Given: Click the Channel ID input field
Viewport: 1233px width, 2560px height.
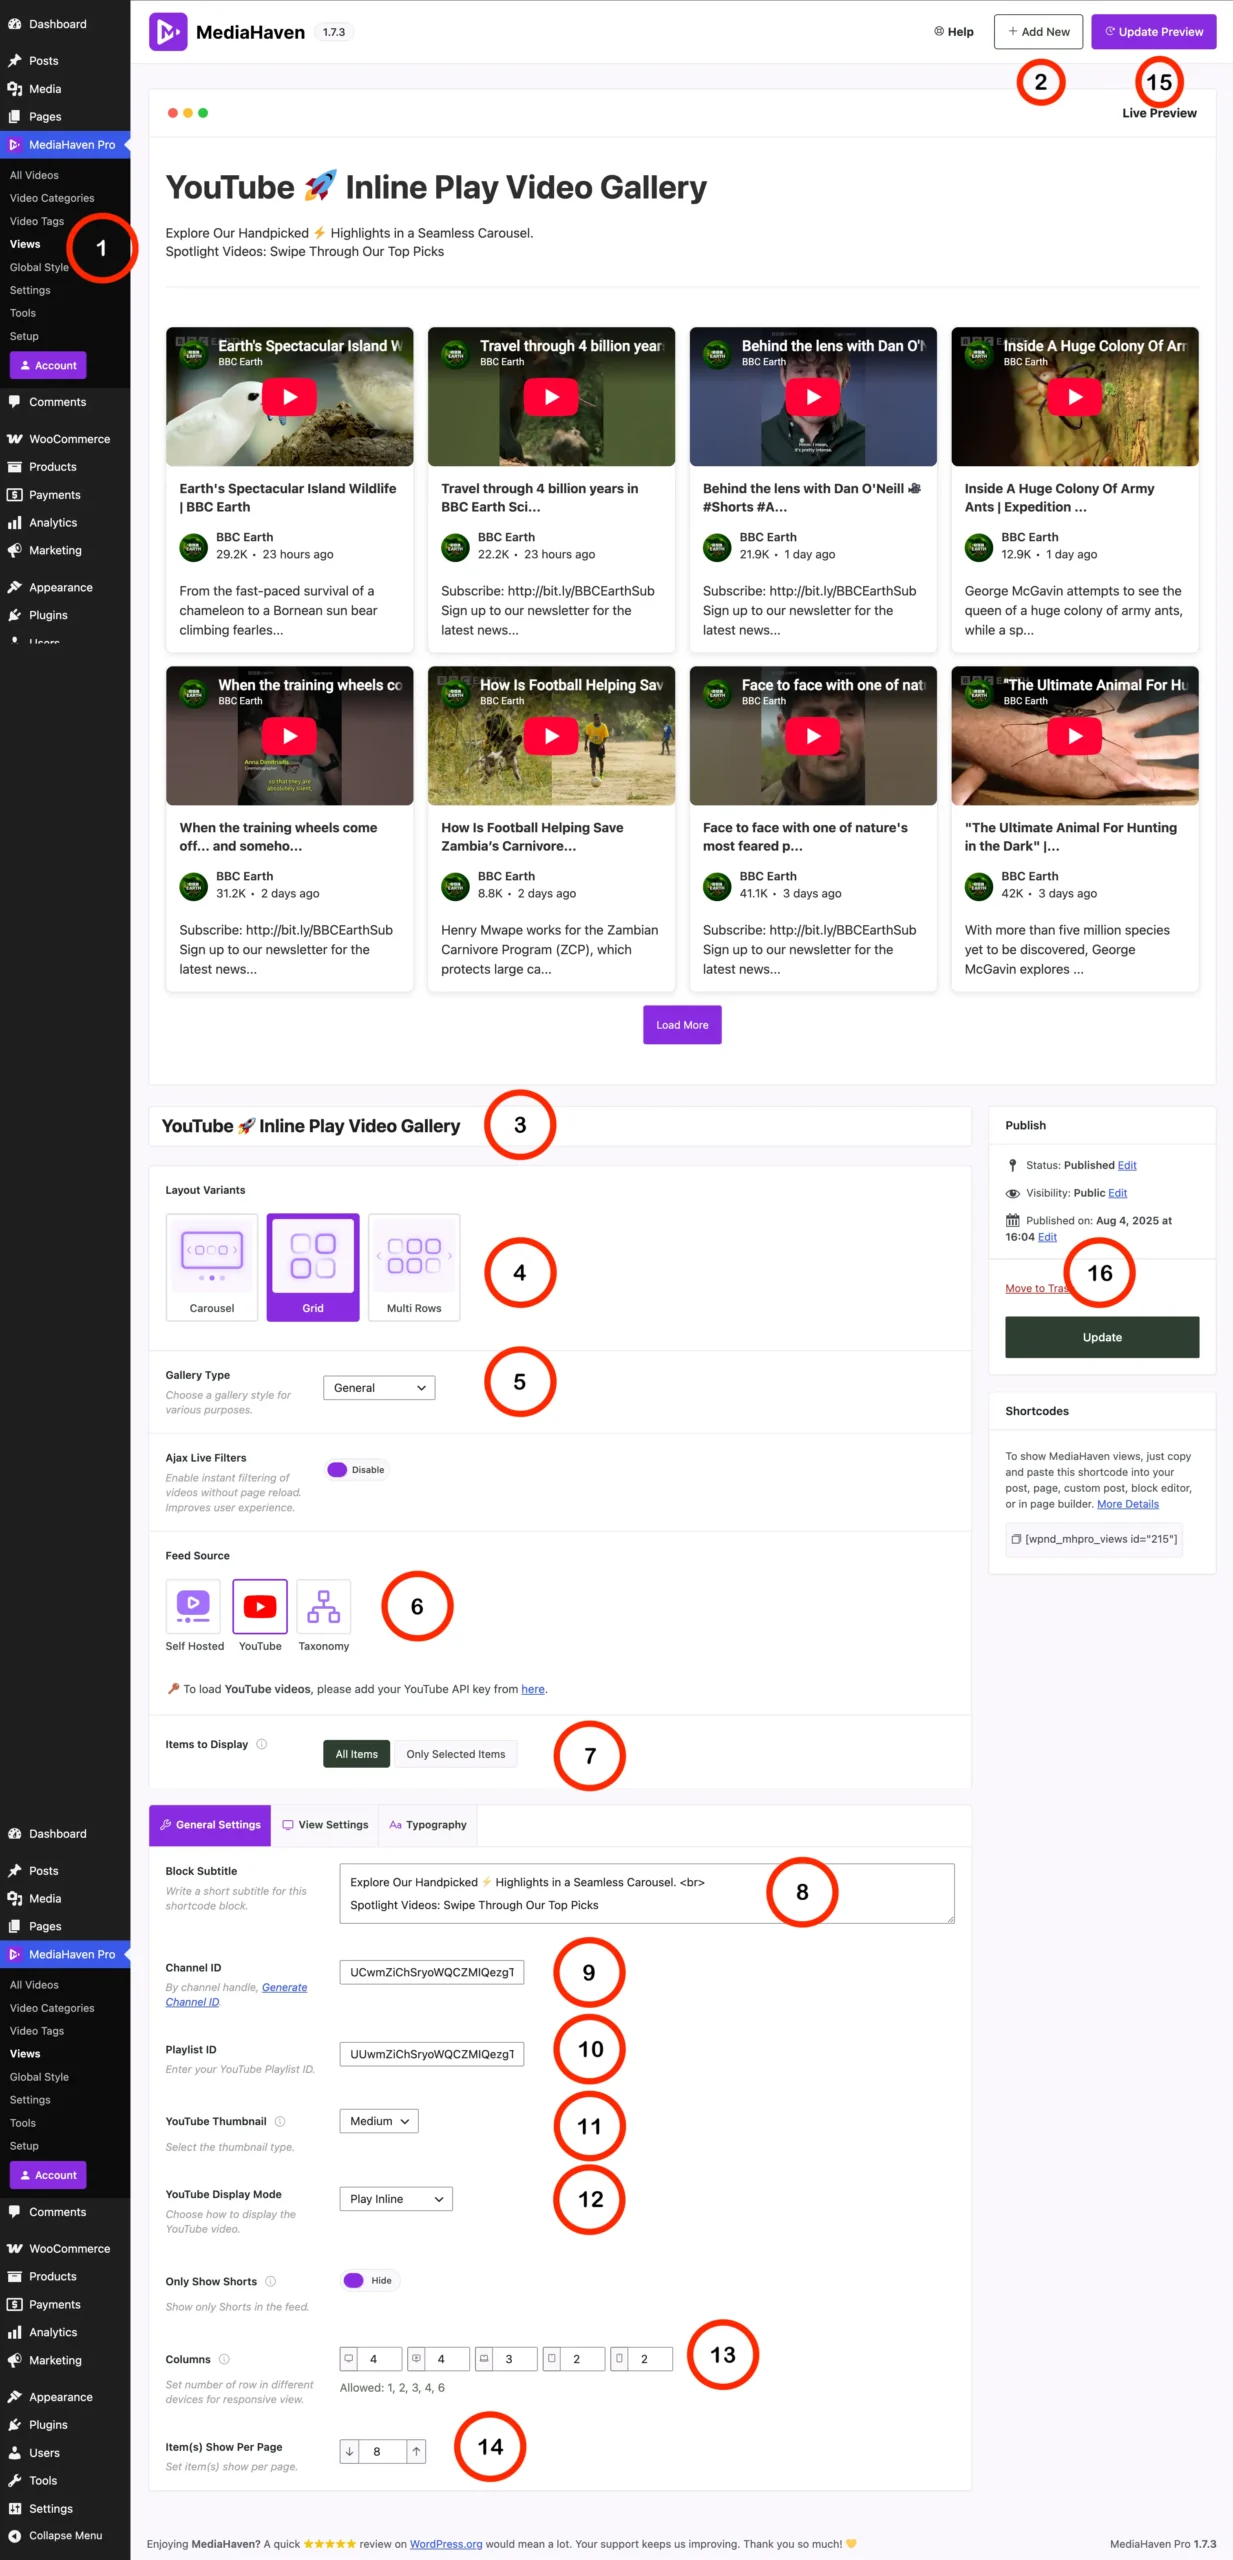Looking at the screenshot, I should click(432, 1972).
